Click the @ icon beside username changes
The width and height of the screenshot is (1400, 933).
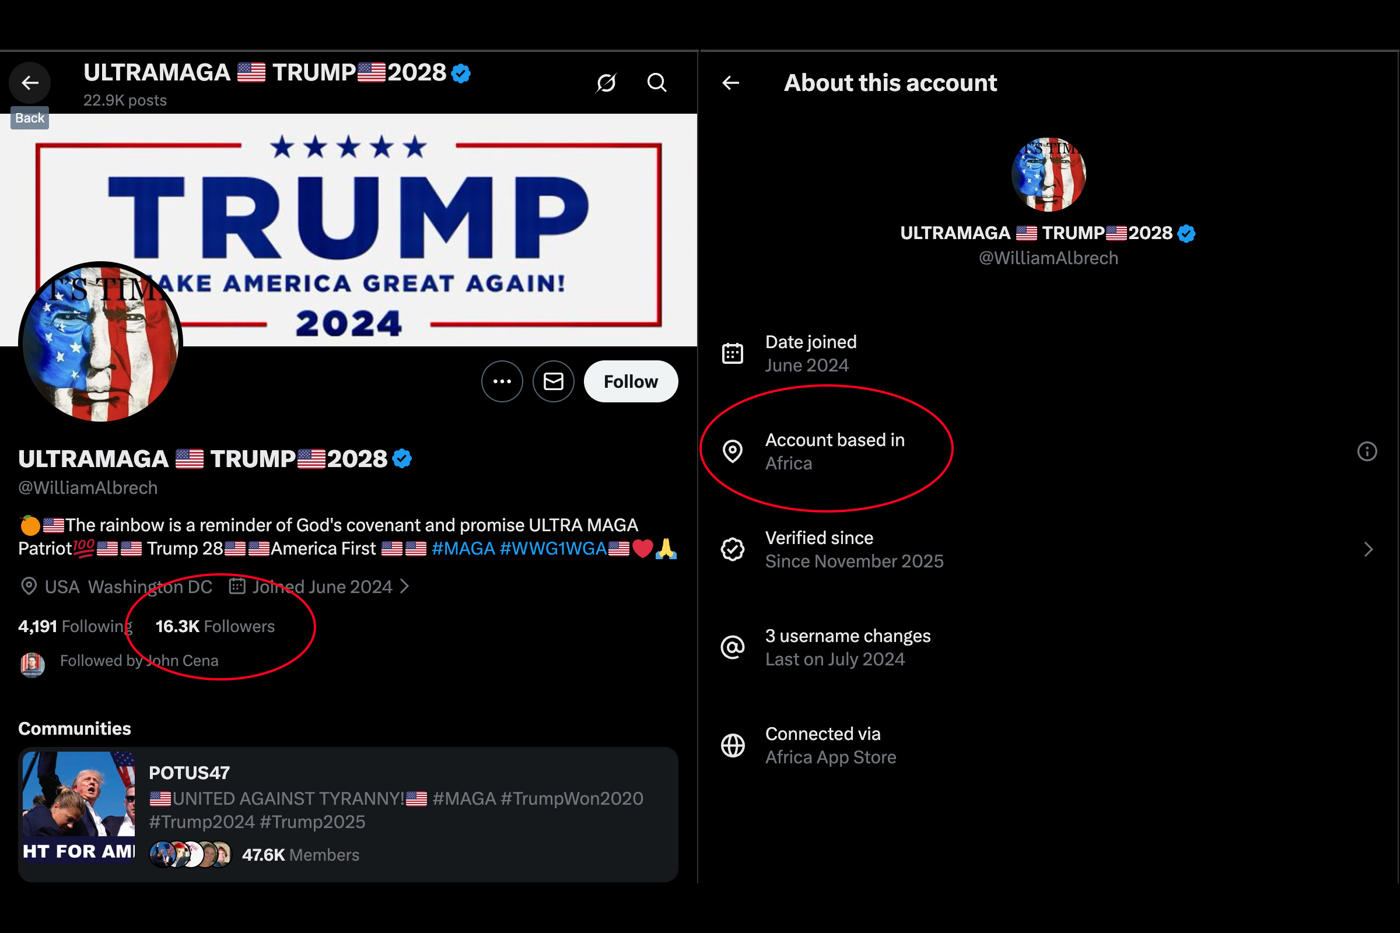[x=733, y=646]
